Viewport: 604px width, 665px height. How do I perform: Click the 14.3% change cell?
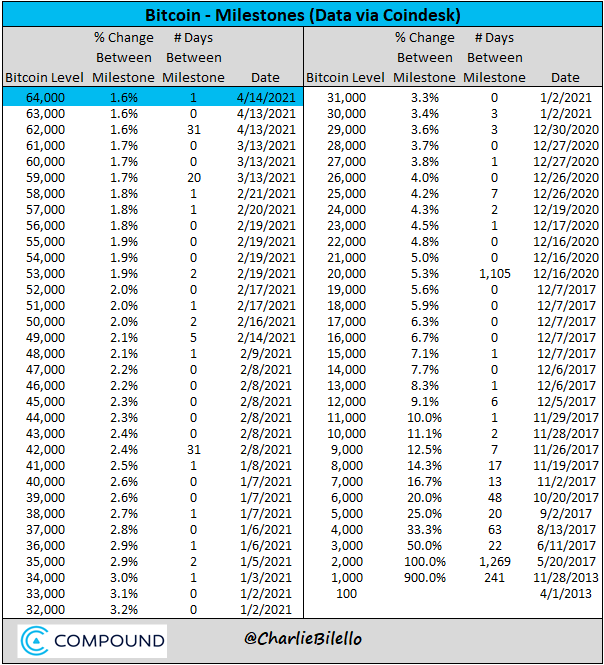point(425,466)
